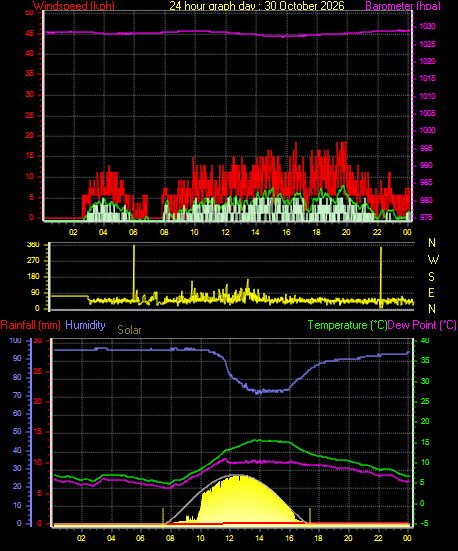Click the 1010 barometer scale value
Screen dimensions: 458x551
click(427, 96)
